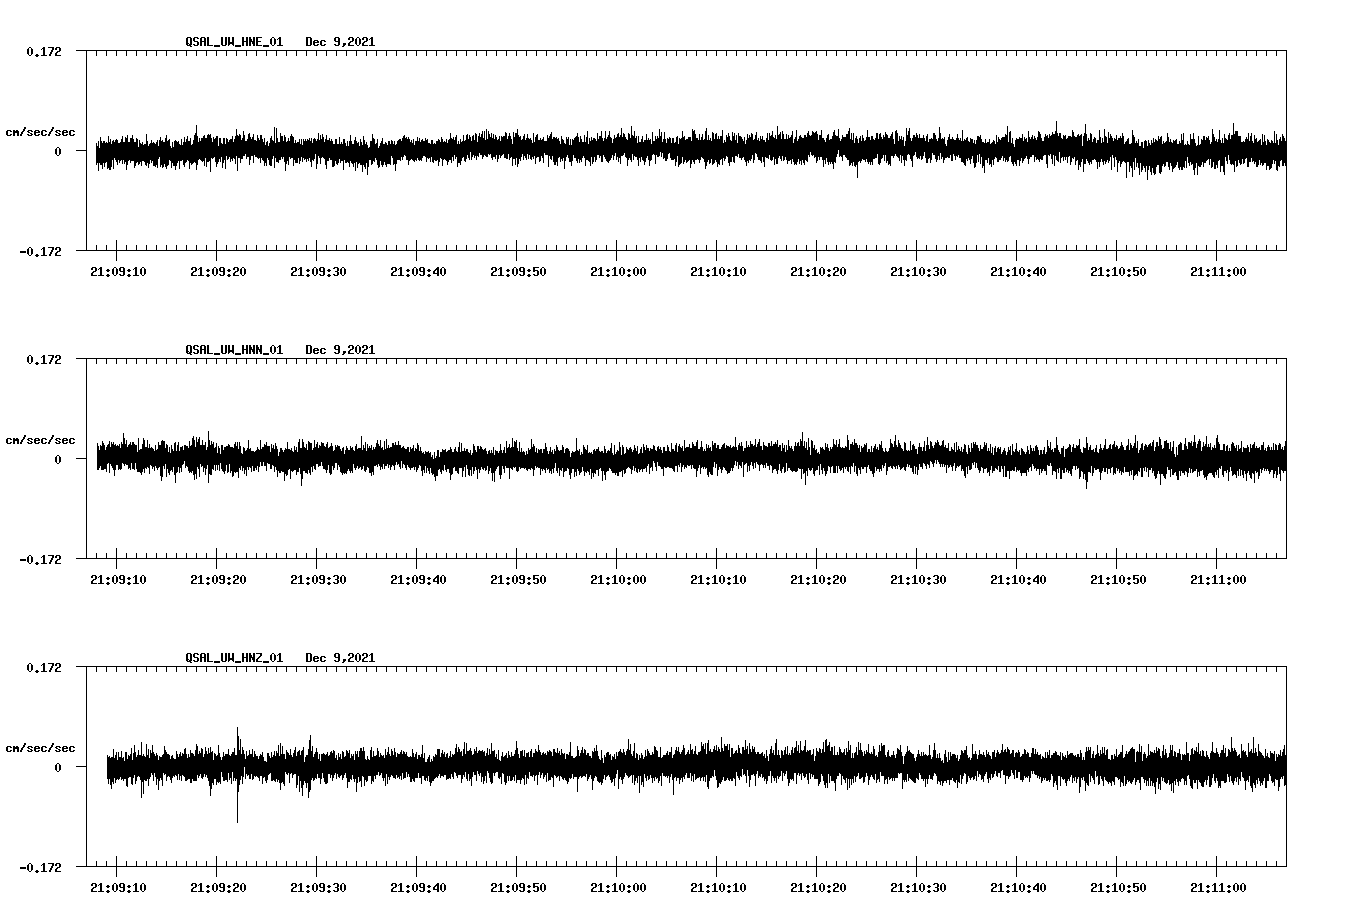Click the QSAL_UW_HNE_01 channel title
This screenshot has height=924, width=1358.
[x=234, y=42]
